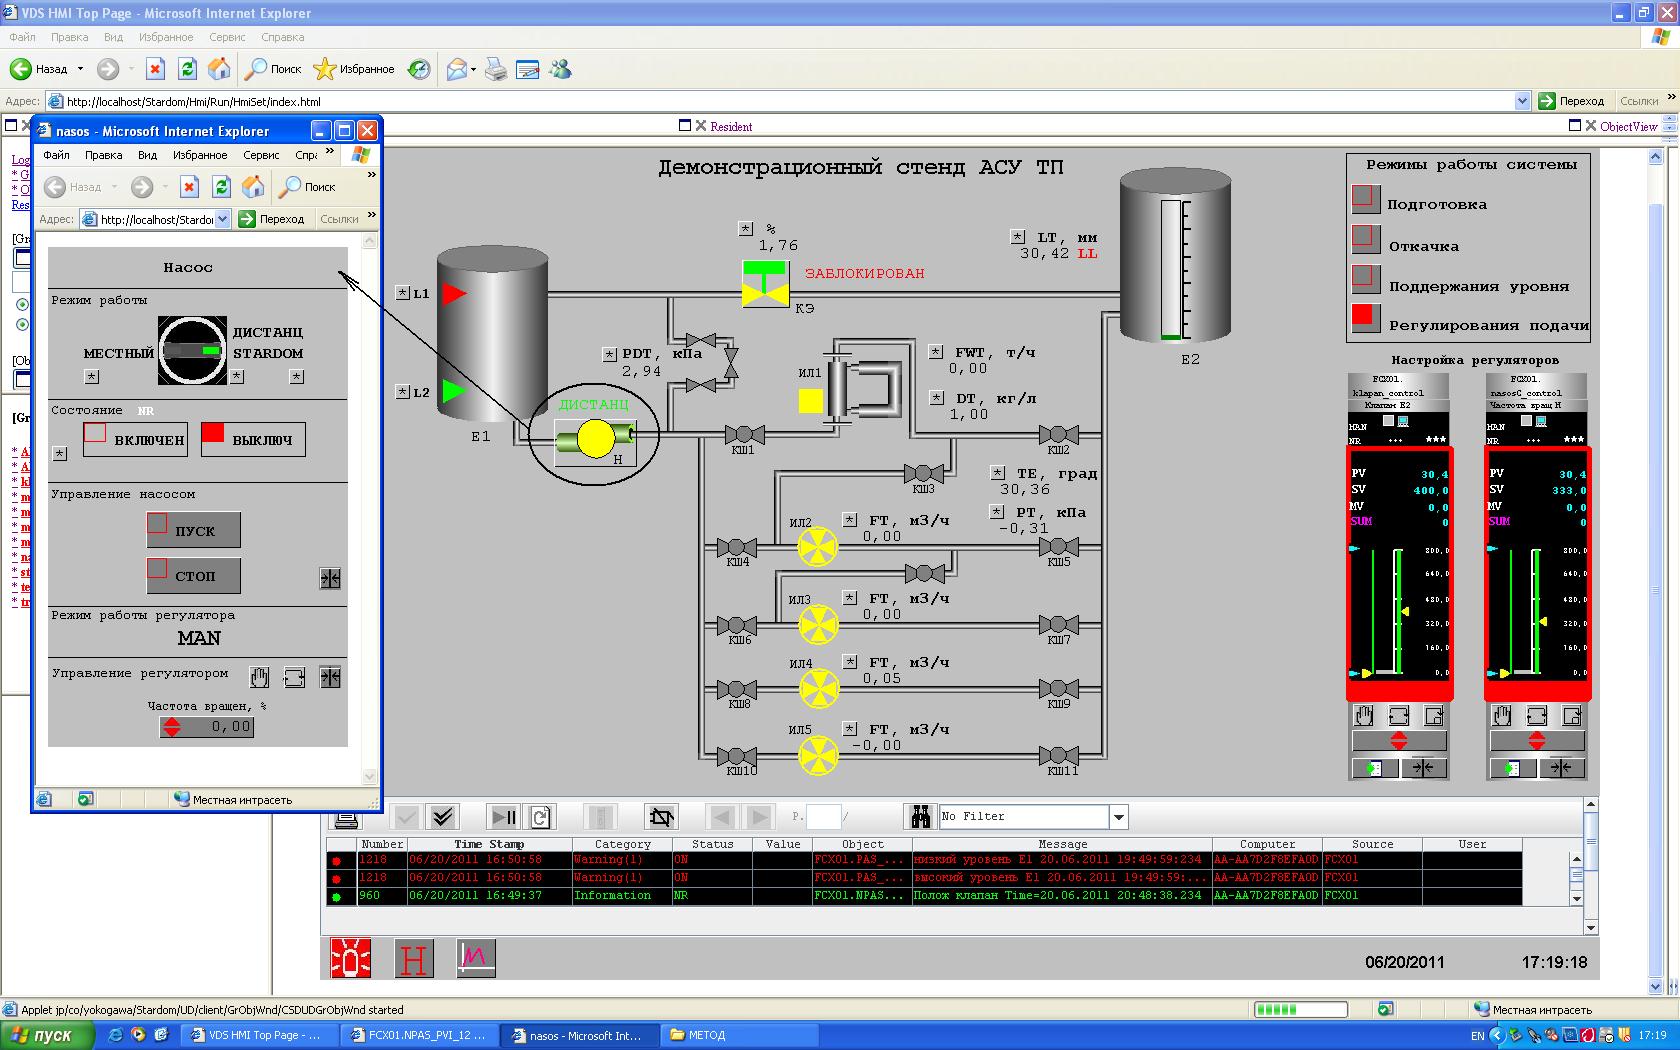Click the alarm list reload icon
Image resolution: width=1680 pixels, height=1050 pixels.
(540, 817)
